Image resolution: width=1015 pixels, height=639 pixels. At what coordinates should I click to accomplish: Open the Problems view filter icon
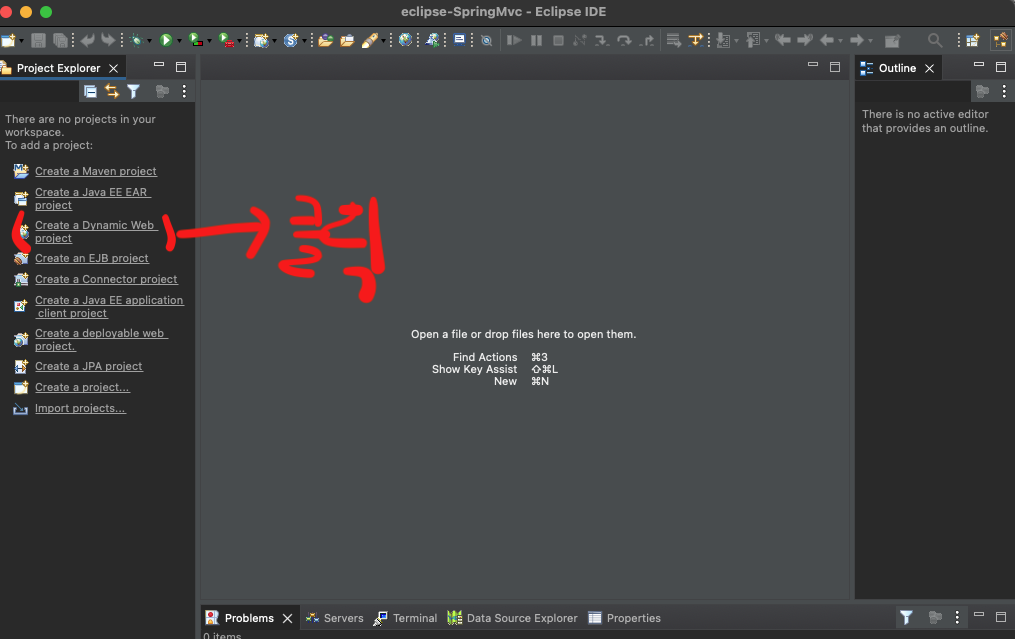point(906,618)
